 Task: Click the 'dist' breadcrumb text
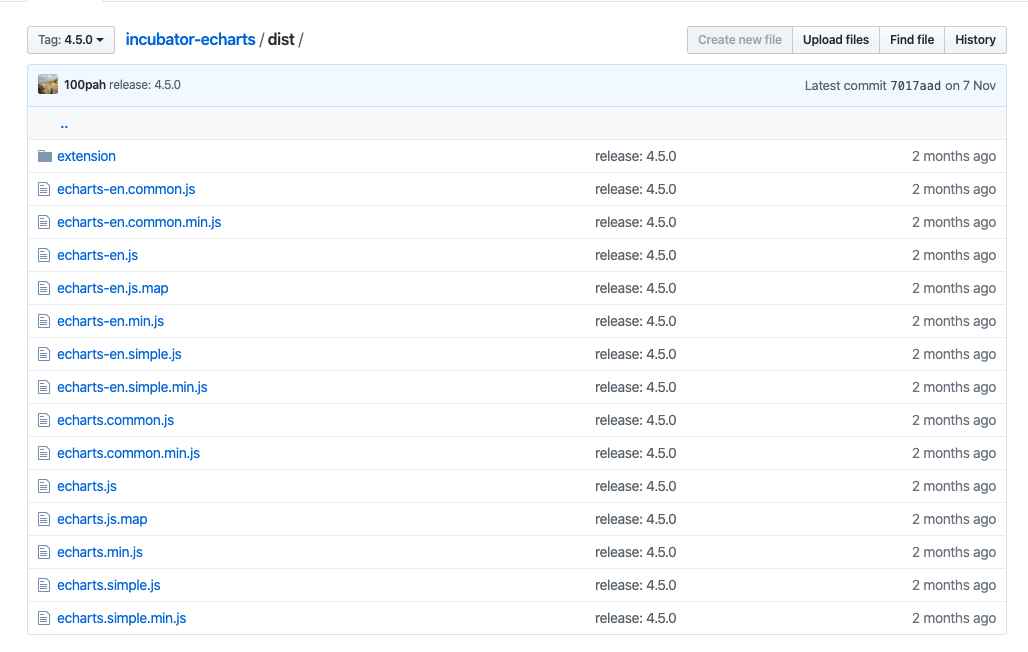281,39
